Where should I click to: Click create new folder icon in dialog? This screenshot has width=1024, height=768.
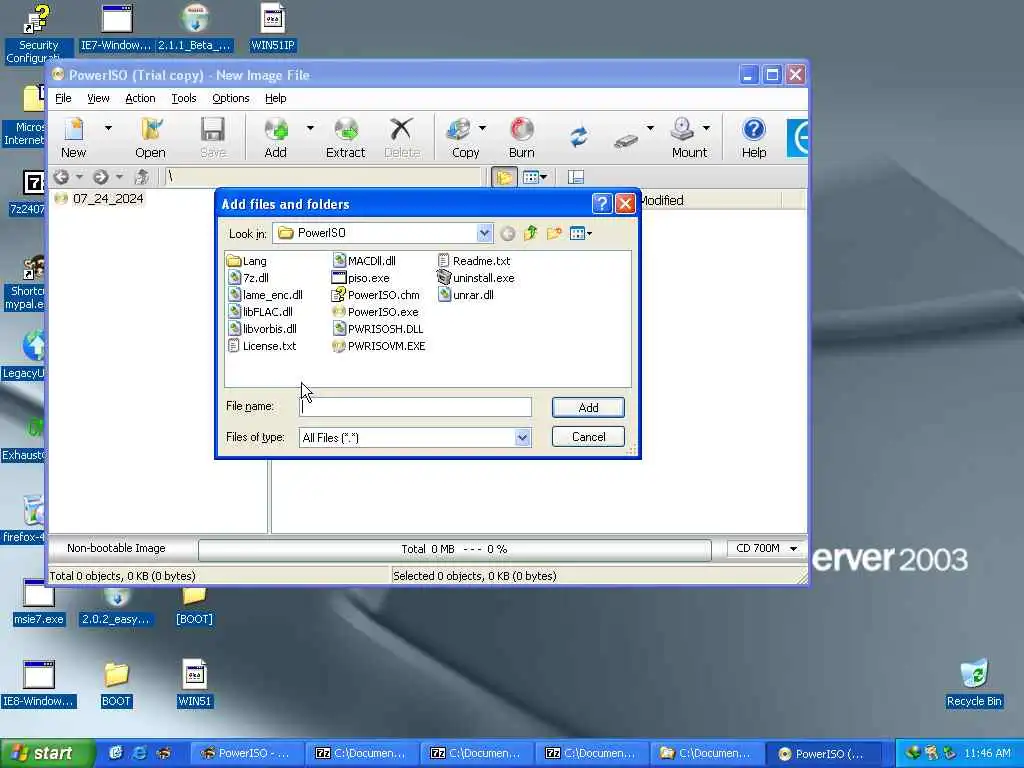pos(554,233)
